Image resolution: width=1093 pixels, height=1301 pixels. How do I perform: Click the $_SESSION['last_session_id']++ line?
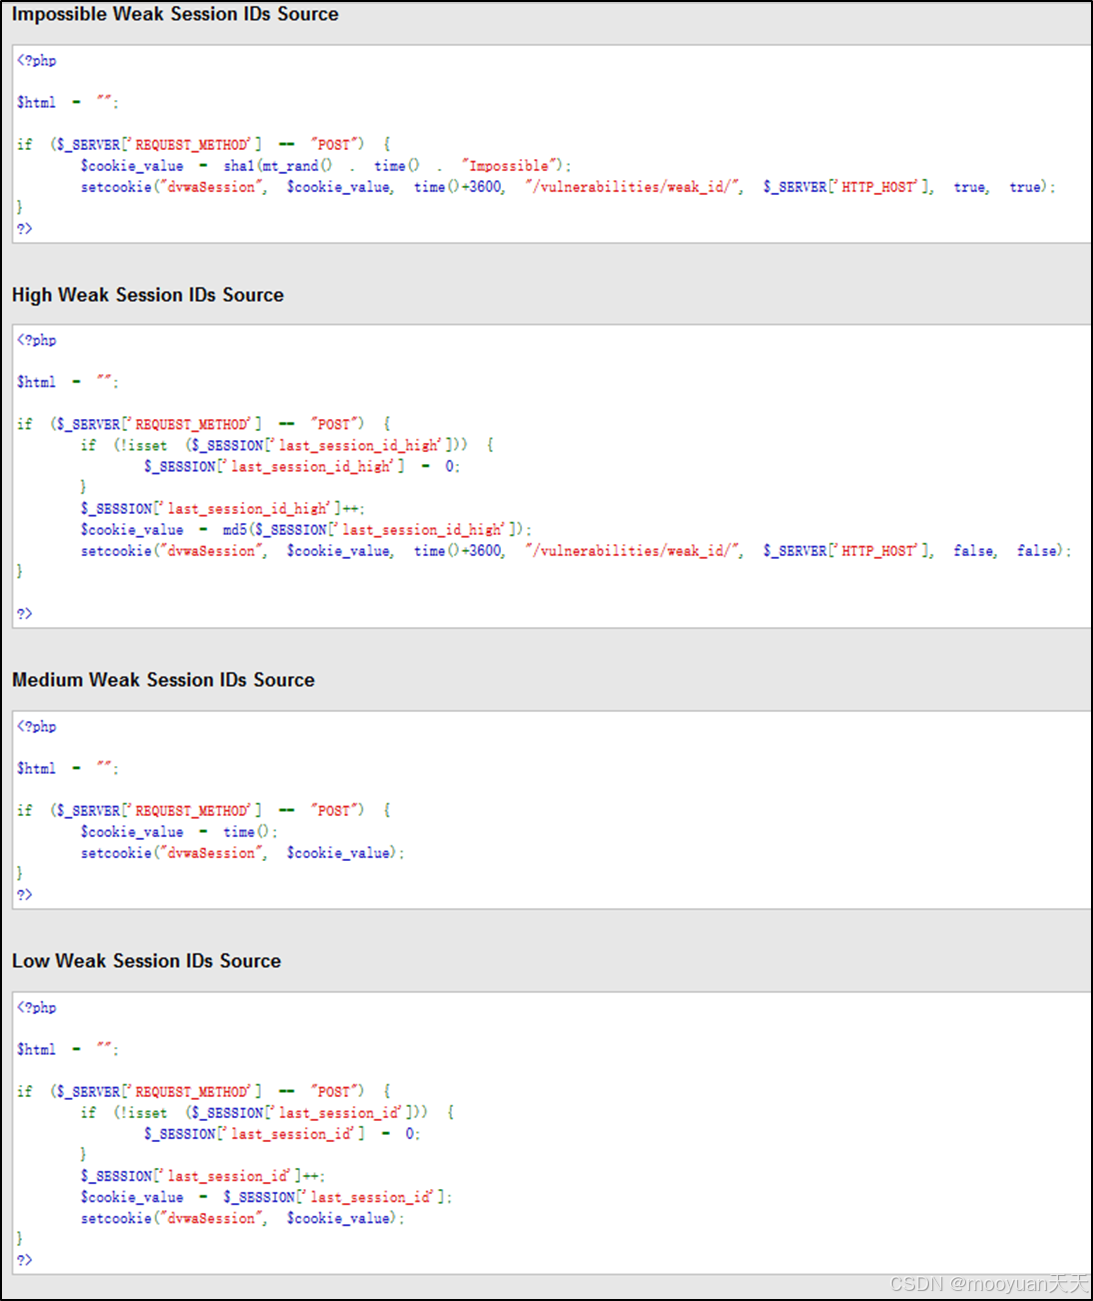point(203,1176)
